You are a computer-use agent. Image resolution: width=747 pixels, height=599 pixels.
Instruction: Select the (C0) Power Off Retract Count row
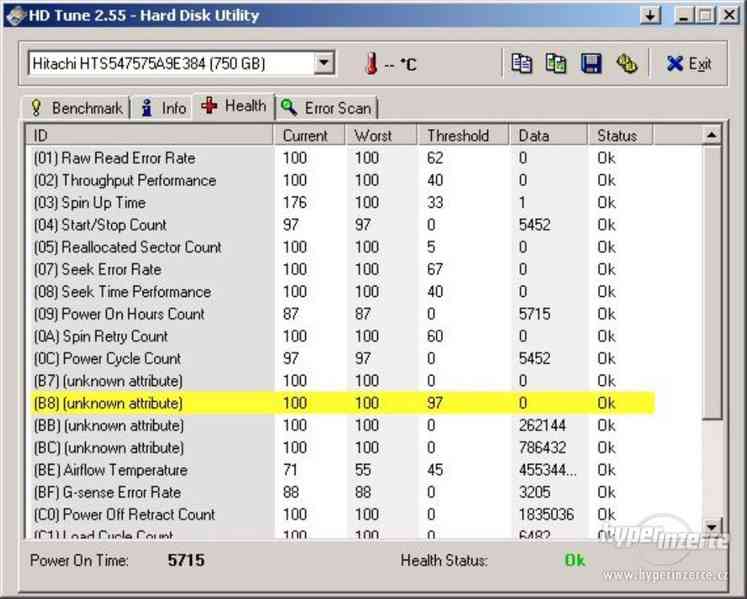pyautogui.click(x=341, y=515)
